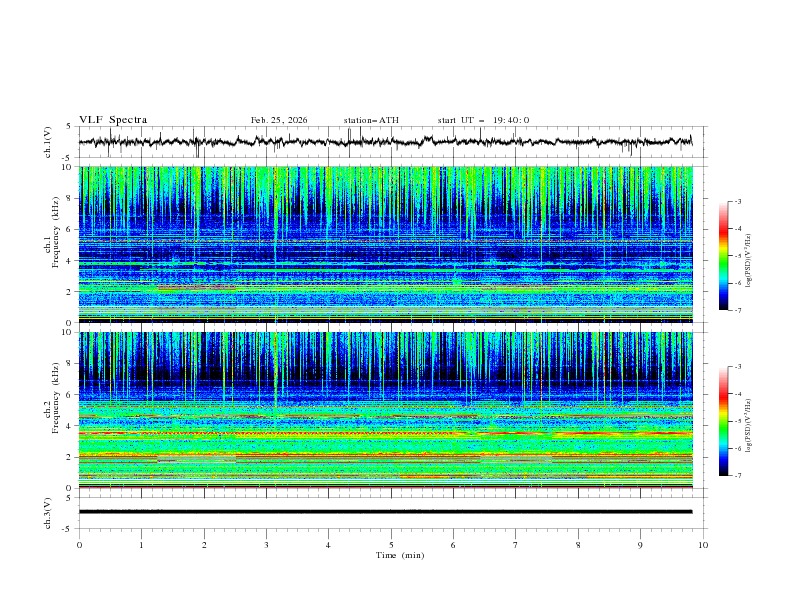Click the time axis tick label "6"
Image resolution: width=792 pixels, height=612 pixels.
[x=453, y=545]
